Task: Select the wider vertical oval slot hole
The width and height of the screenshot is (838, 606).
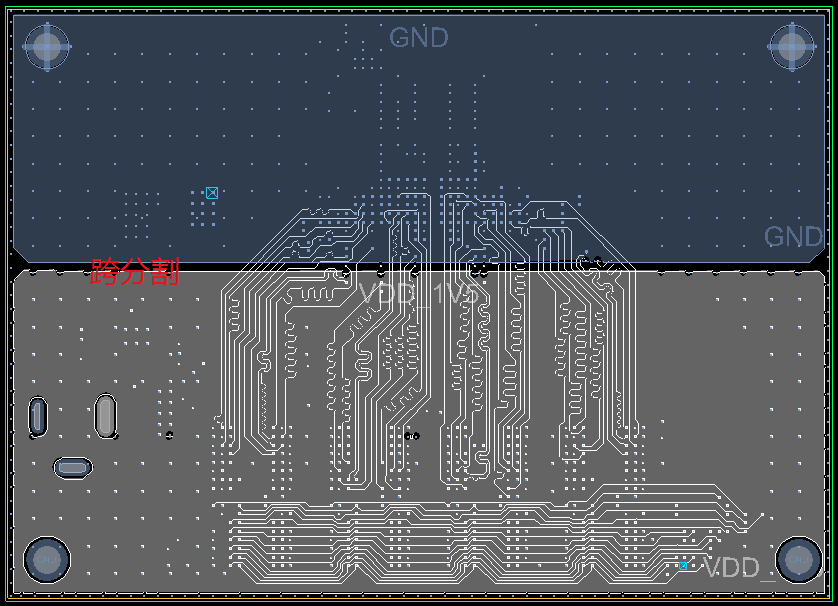Action: click(105, 414)
